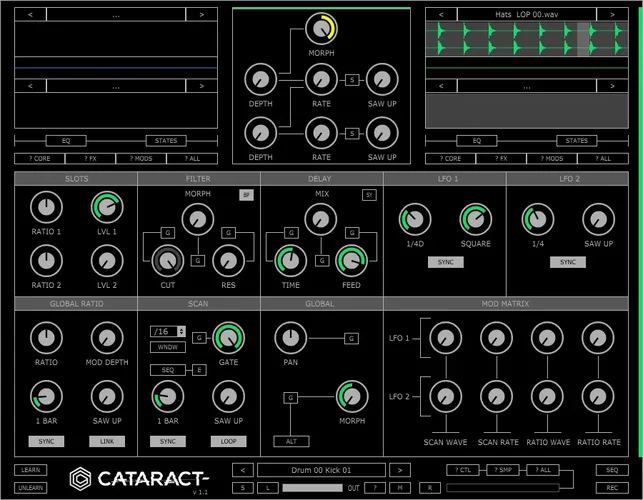
Task: Select ? MODS tab in right panel
Action: point(552,158)
